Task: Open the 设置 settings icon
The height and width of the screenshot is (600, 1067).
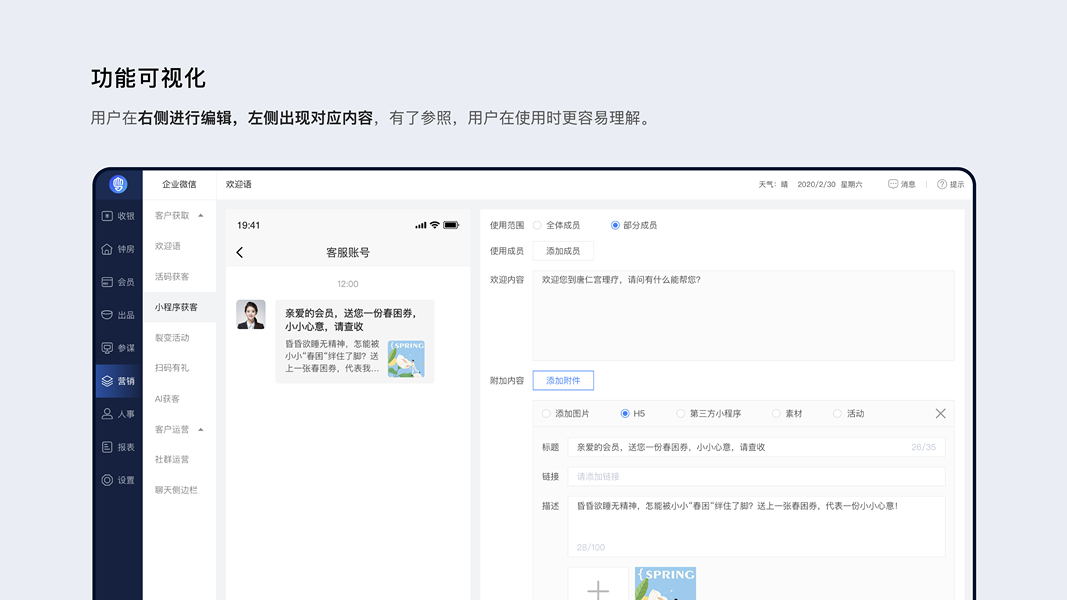Action: pos(107,480)
